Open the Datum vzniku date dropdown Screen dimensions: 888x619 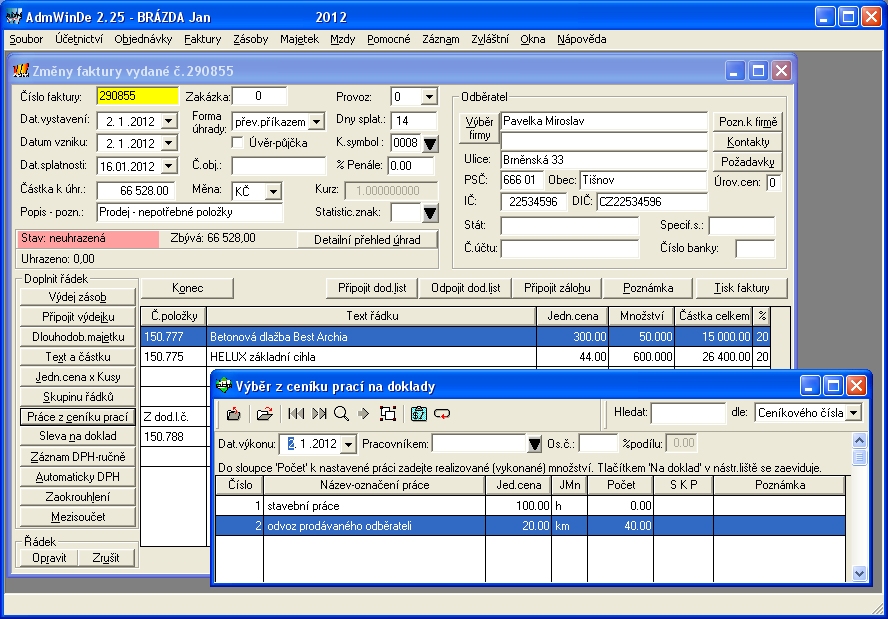[x=169, y=144]
